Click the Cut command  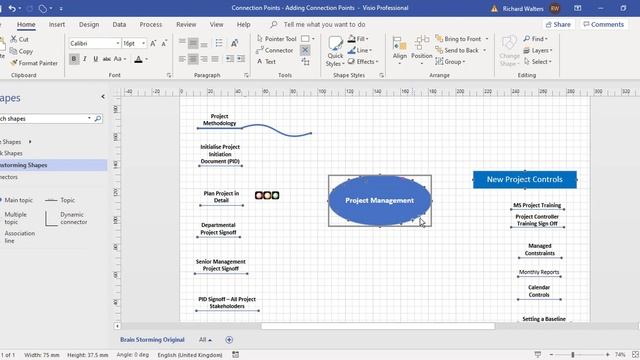pyautogui.click(x=20, y=39)
